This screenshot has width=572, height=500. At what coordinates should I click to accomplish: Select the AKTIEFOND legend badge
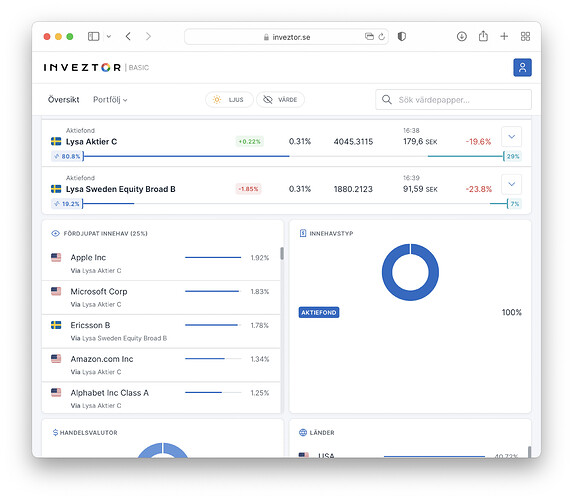click(319, 313)
